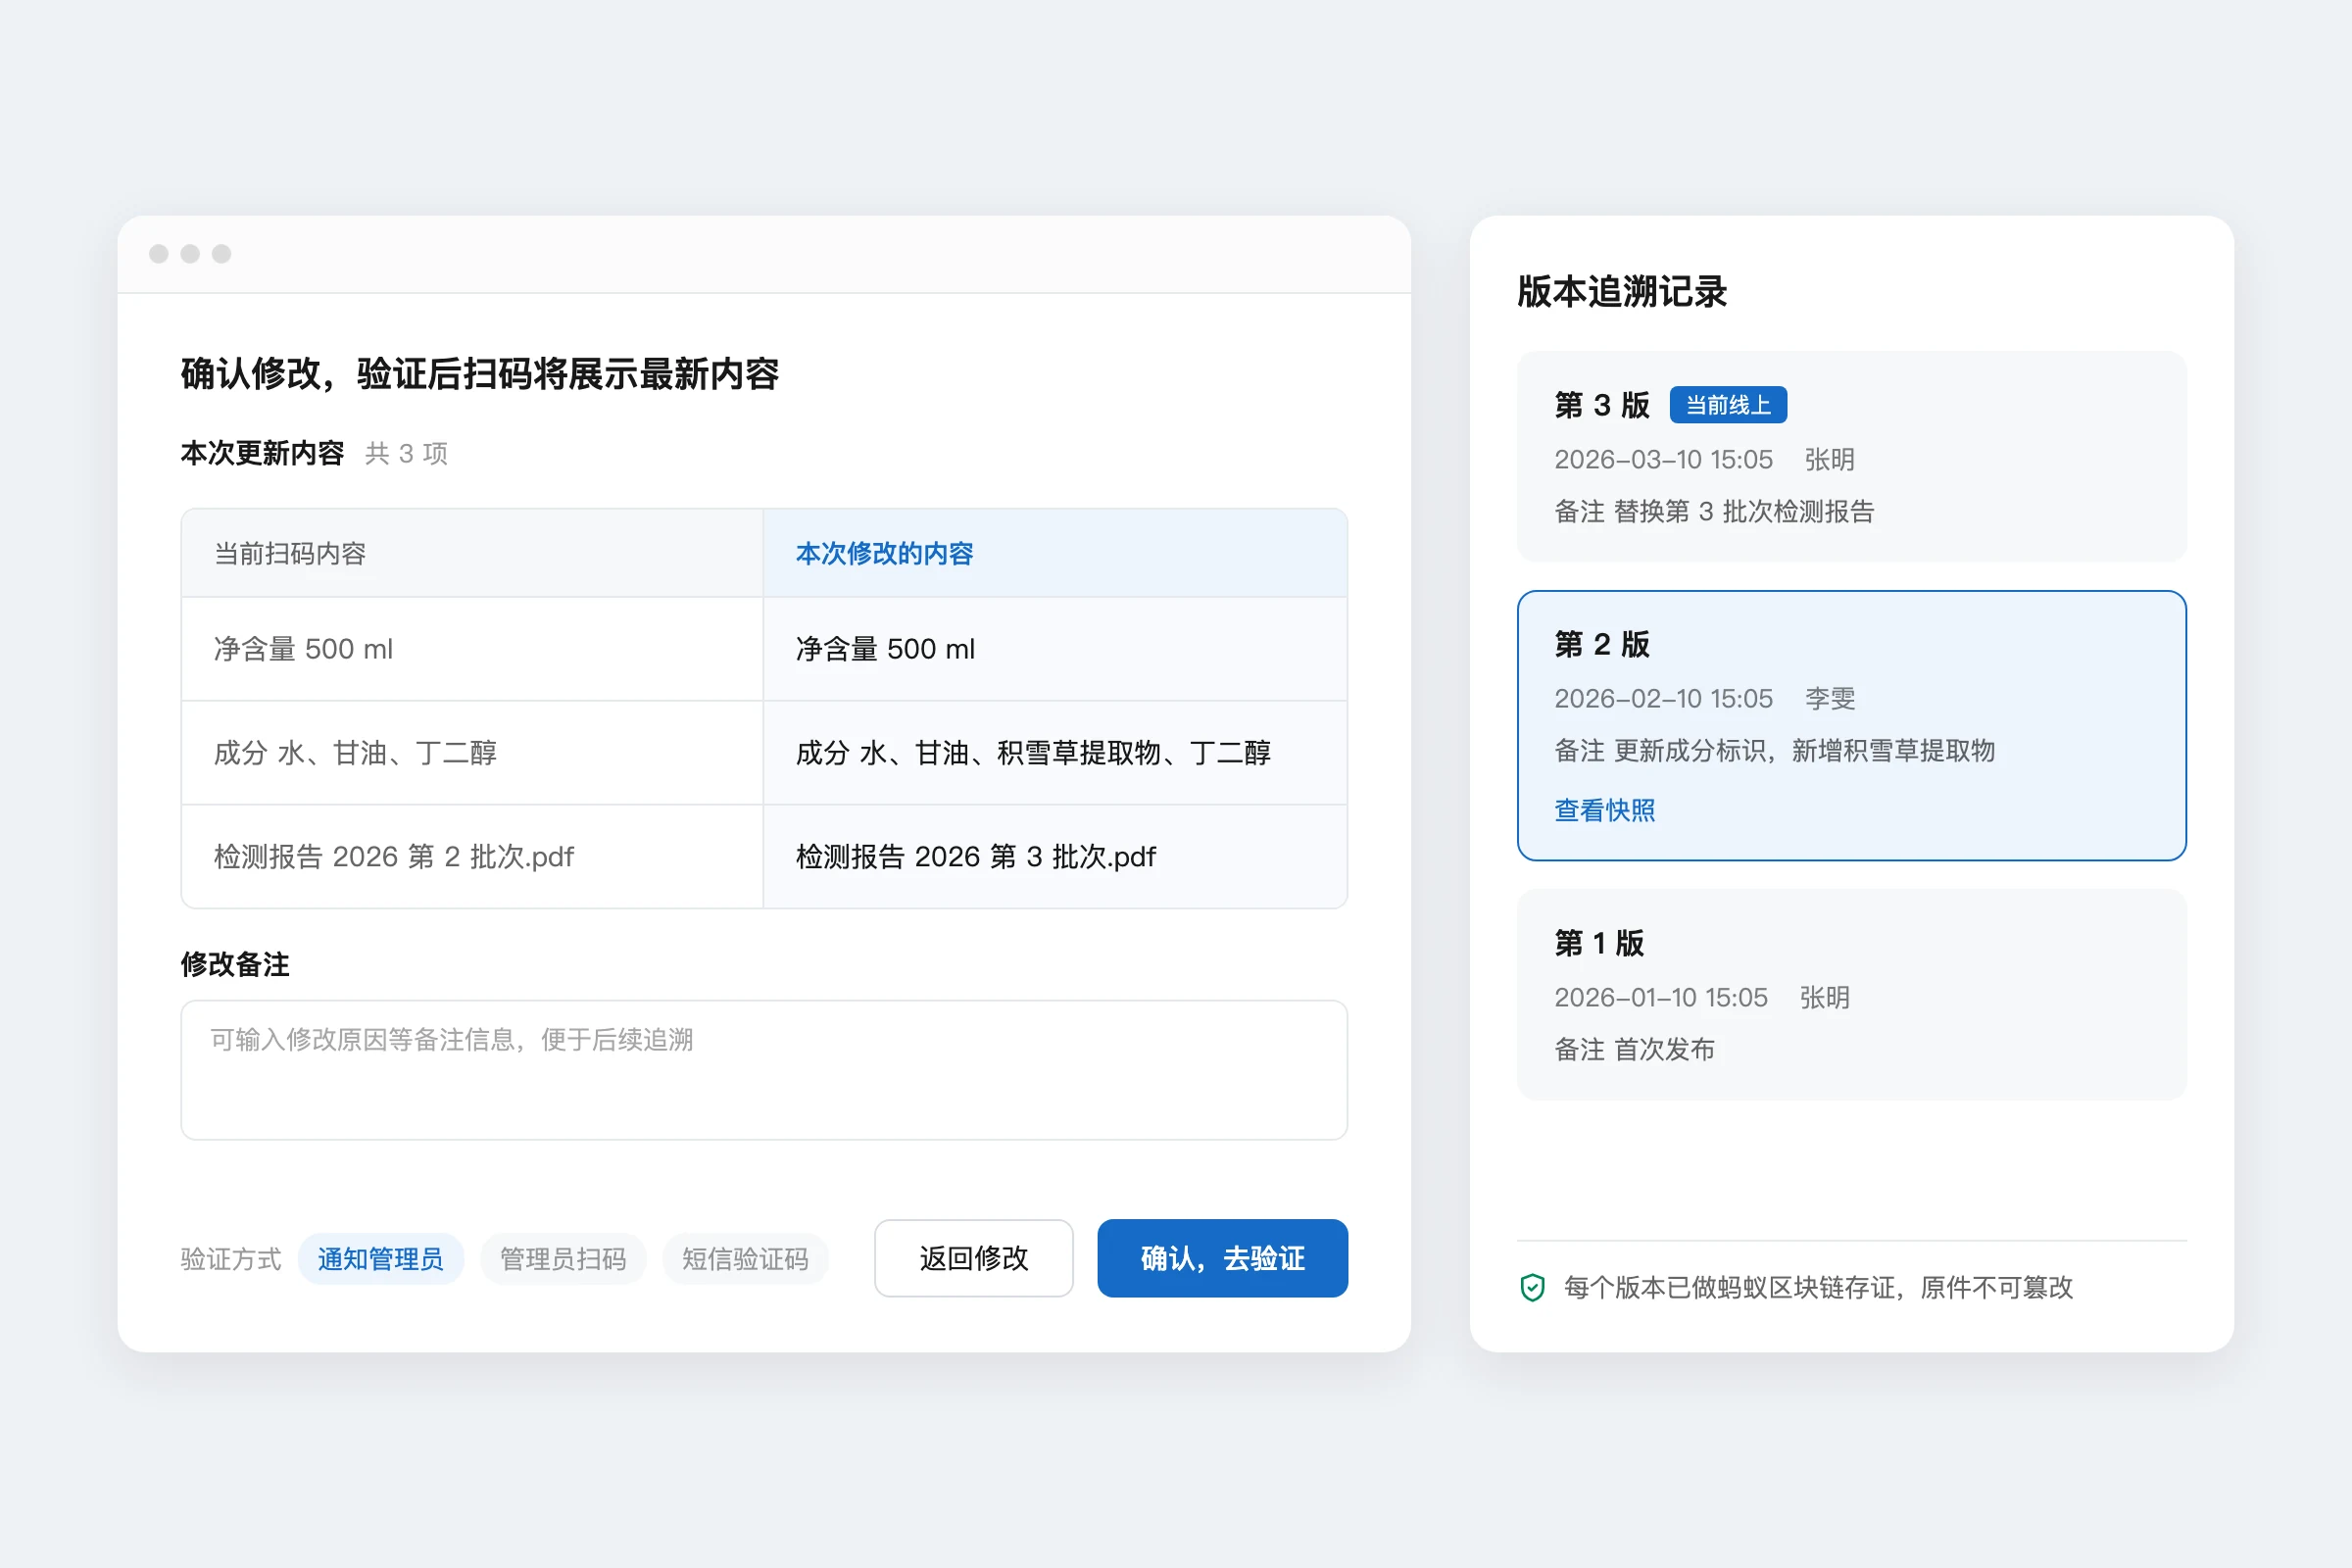Click the 版本追溯记录 heading
Screen dimensions: 2352x1568
(x=1622, y=292)
